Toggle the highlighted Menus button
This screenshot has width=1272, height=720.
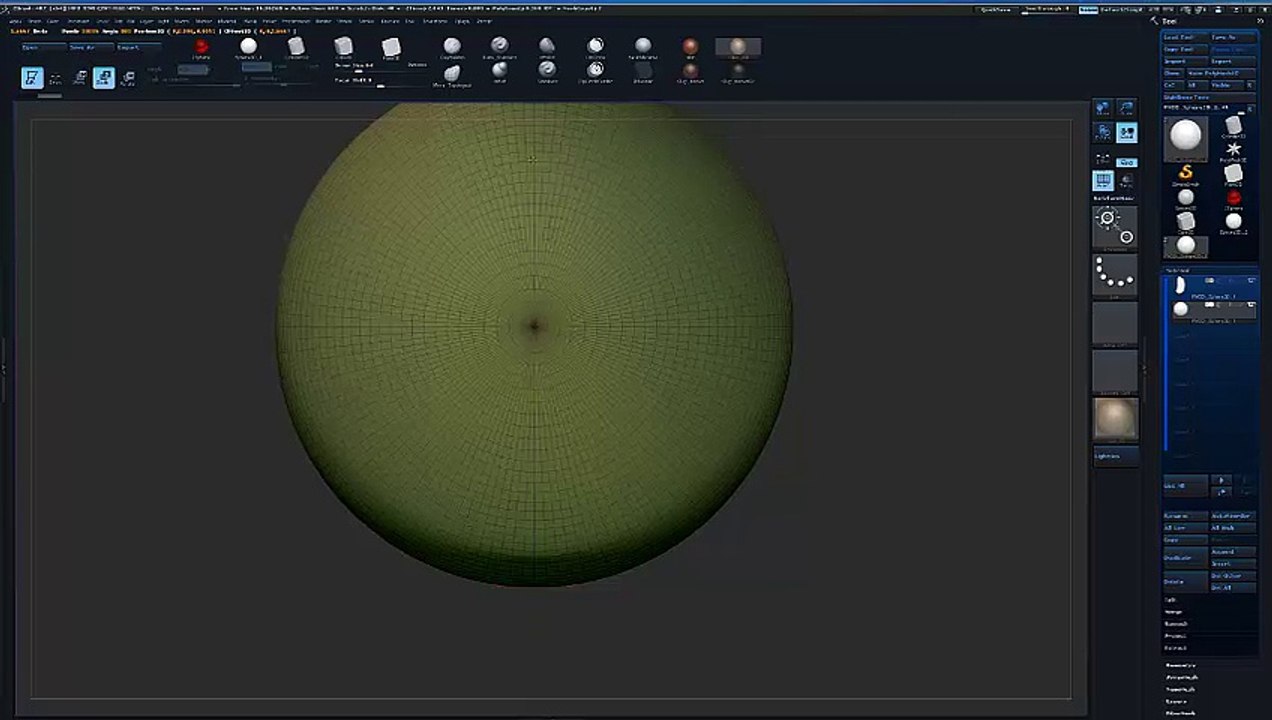(1089, 9)
